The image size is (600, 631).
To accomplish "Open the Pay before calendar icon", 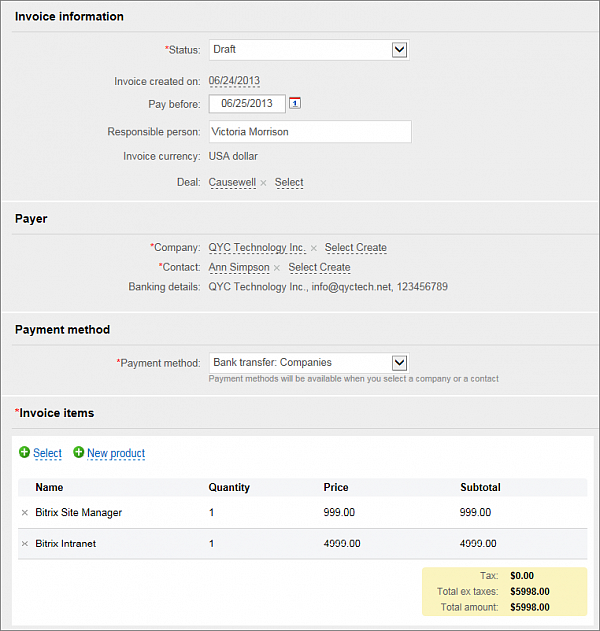I will (295, 103).
